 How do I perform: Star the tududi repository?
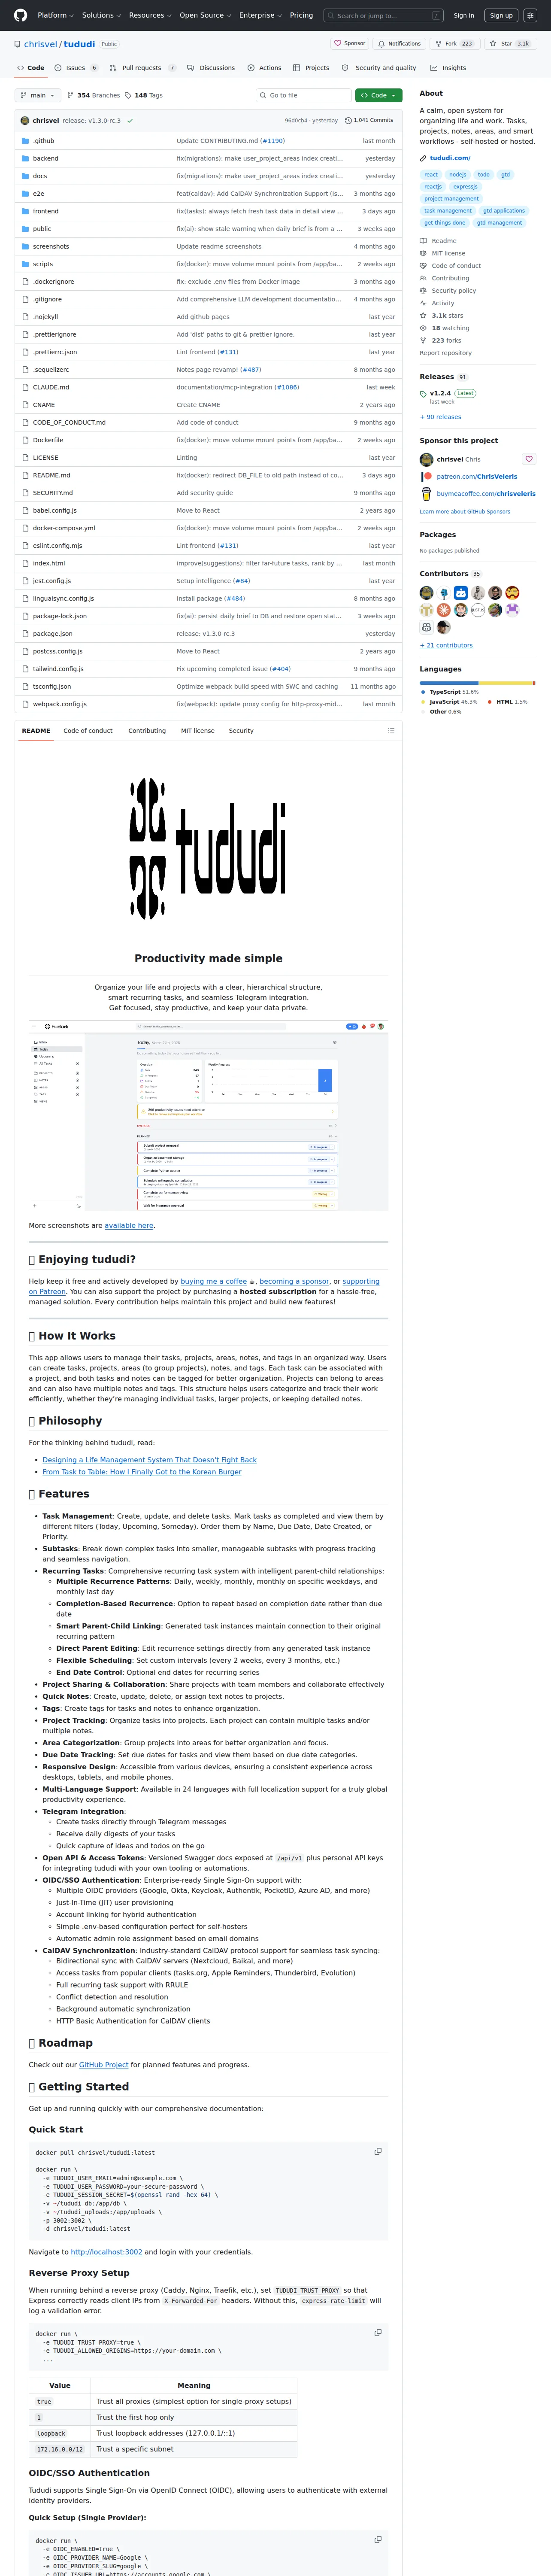(509, 44)
